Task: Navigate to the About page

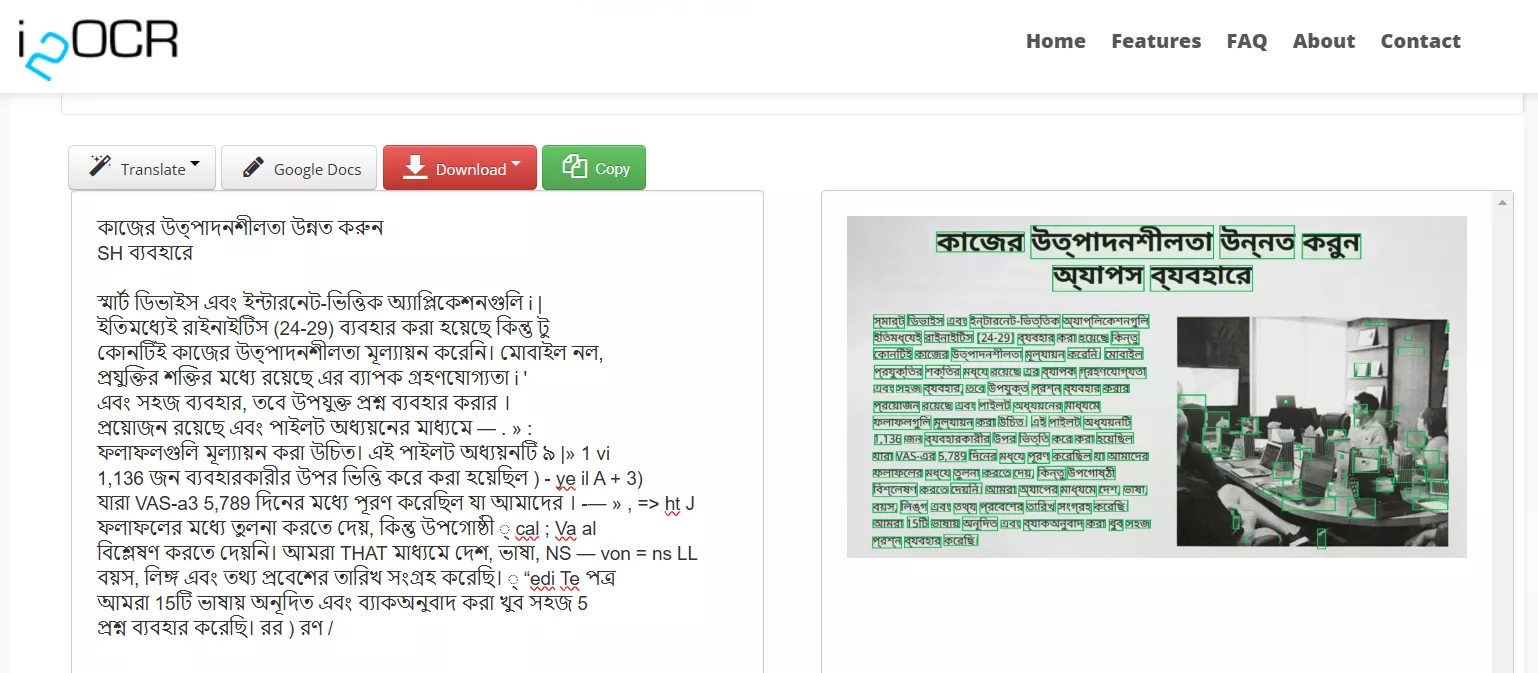Action: point(1323,41)
